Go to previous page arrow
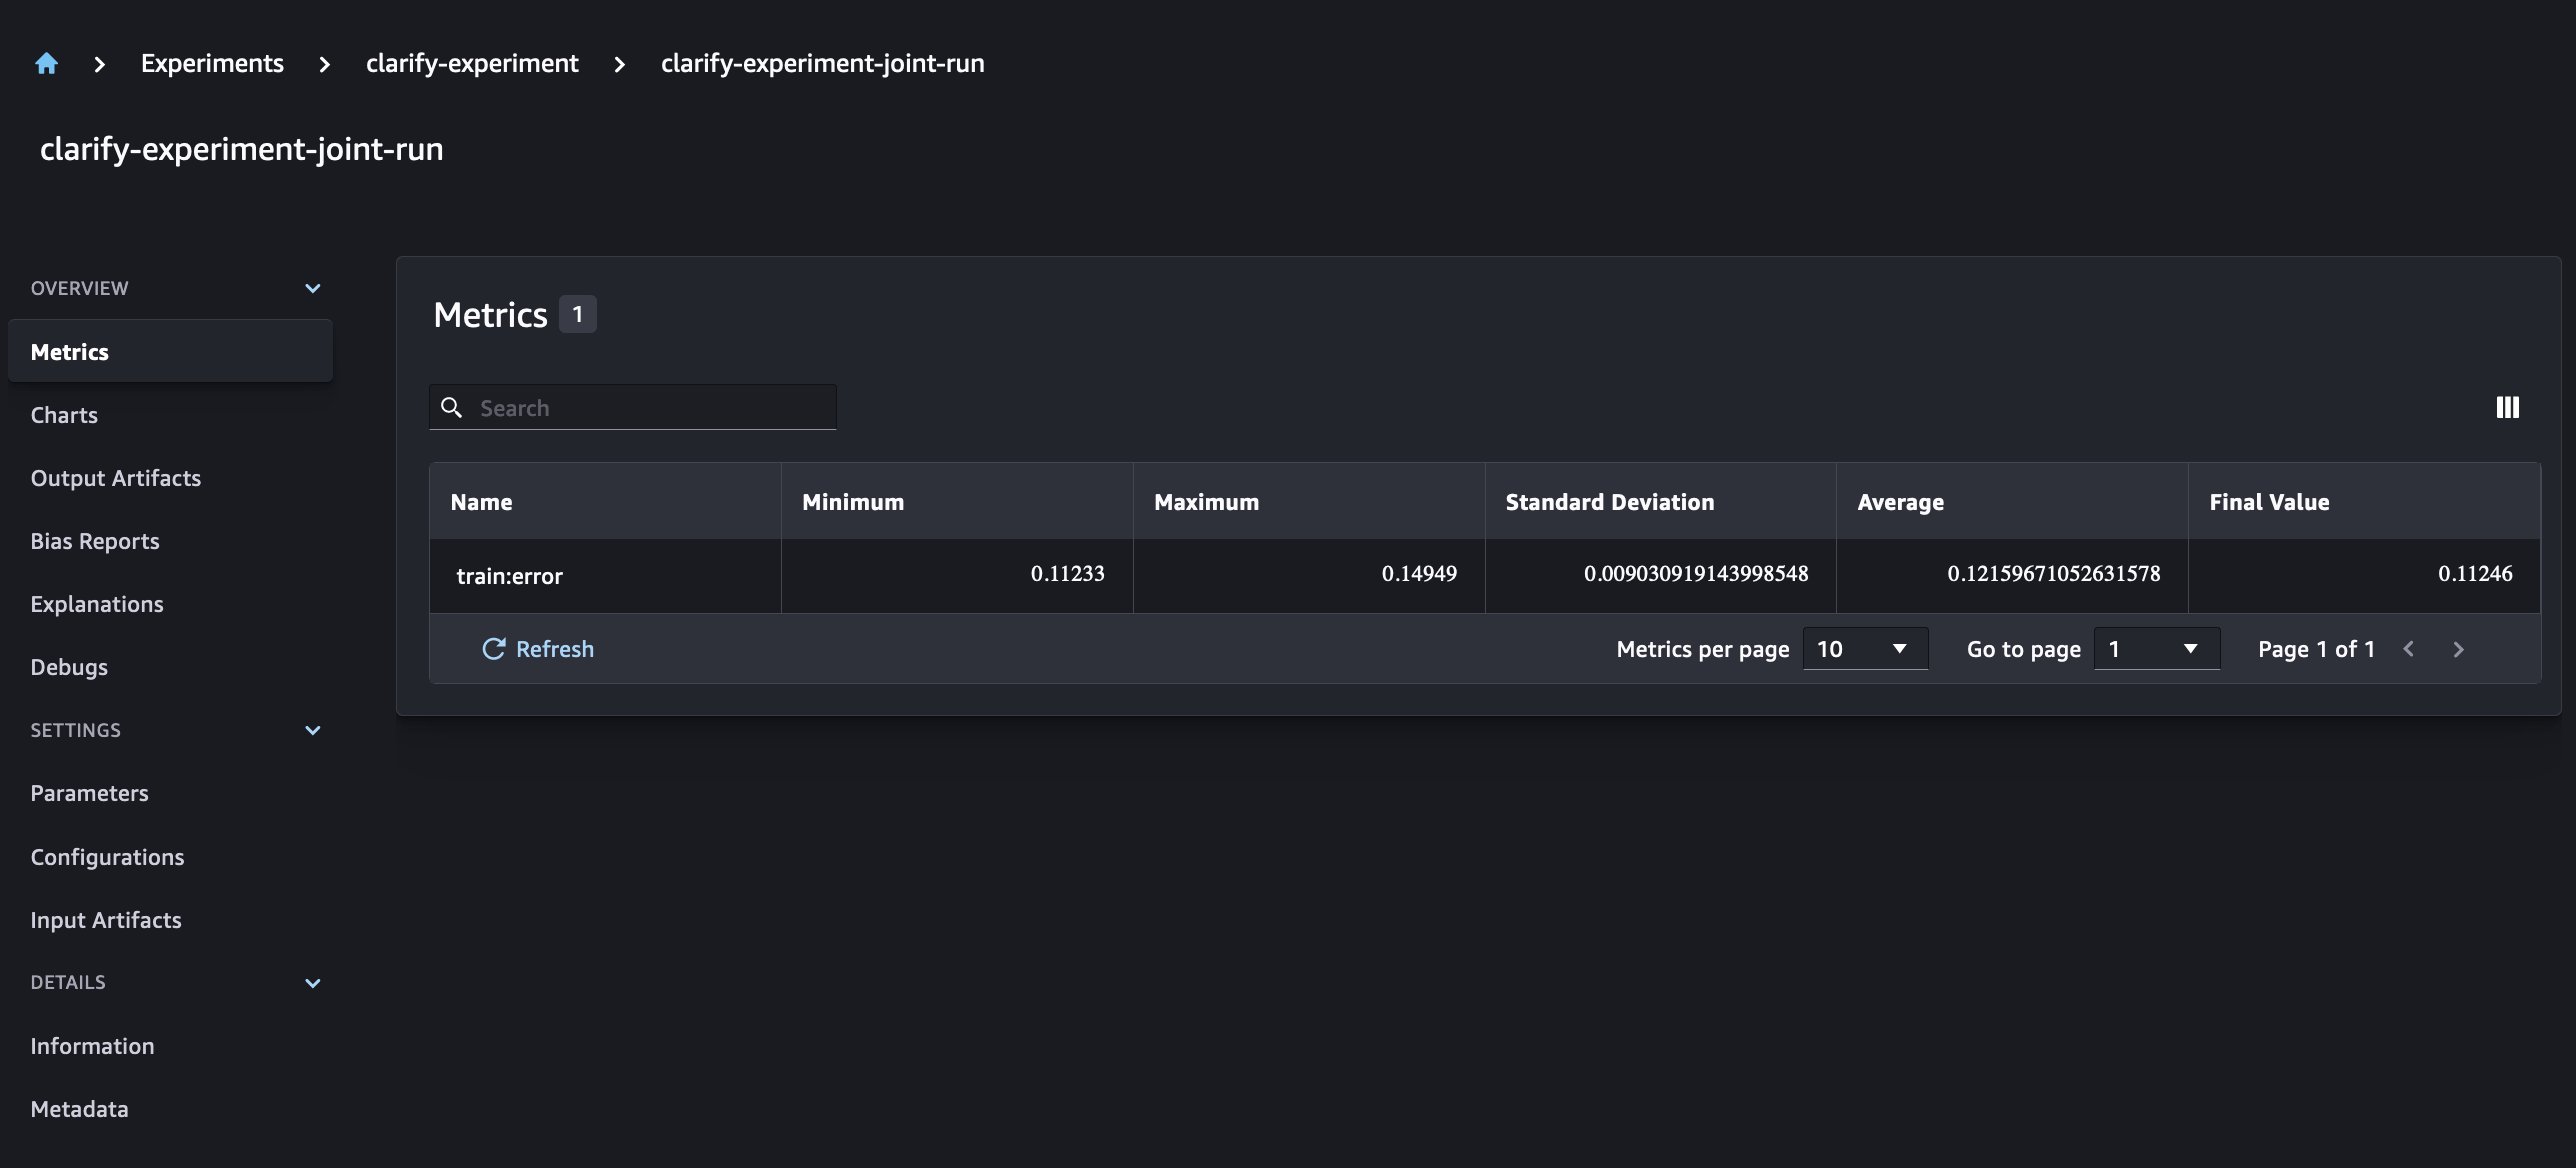Screen dimensions: 2576x1168 [2409, 649]
